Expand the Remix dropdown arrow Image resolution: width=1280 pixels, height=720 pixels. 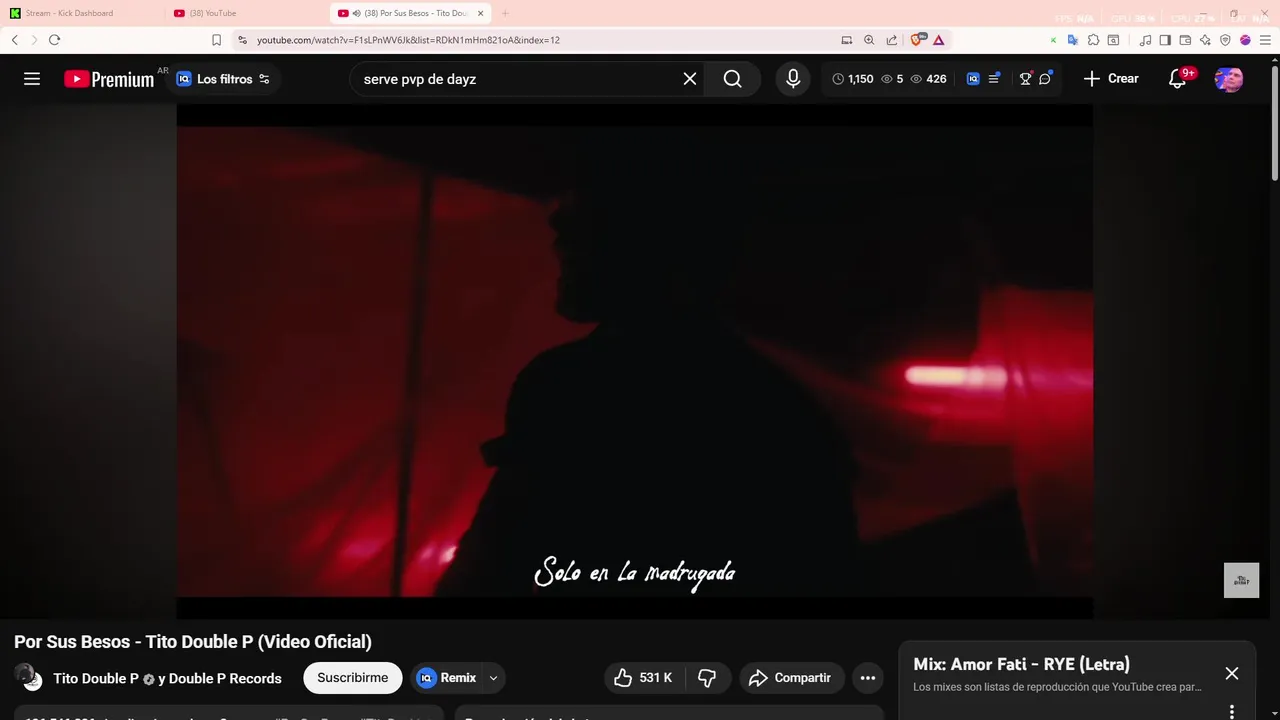(x=493, y=678)
